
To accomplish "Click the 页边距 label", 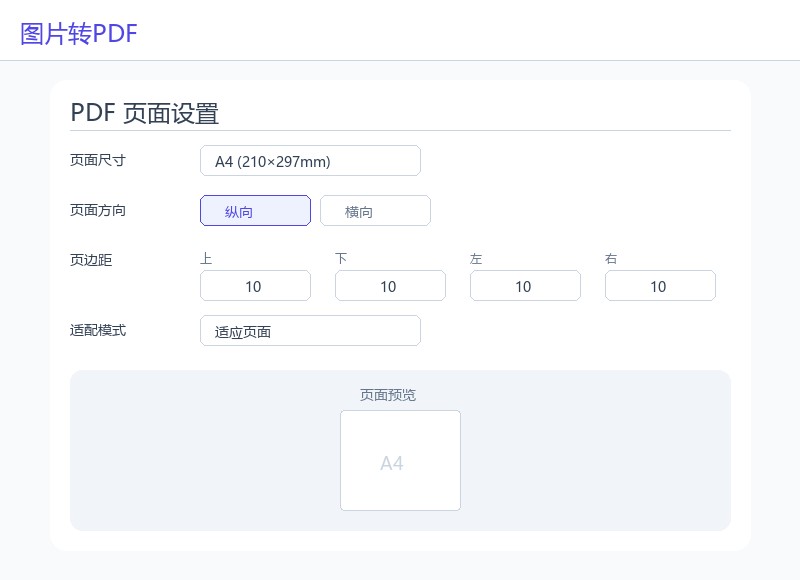I will click(x=91, y=260).
